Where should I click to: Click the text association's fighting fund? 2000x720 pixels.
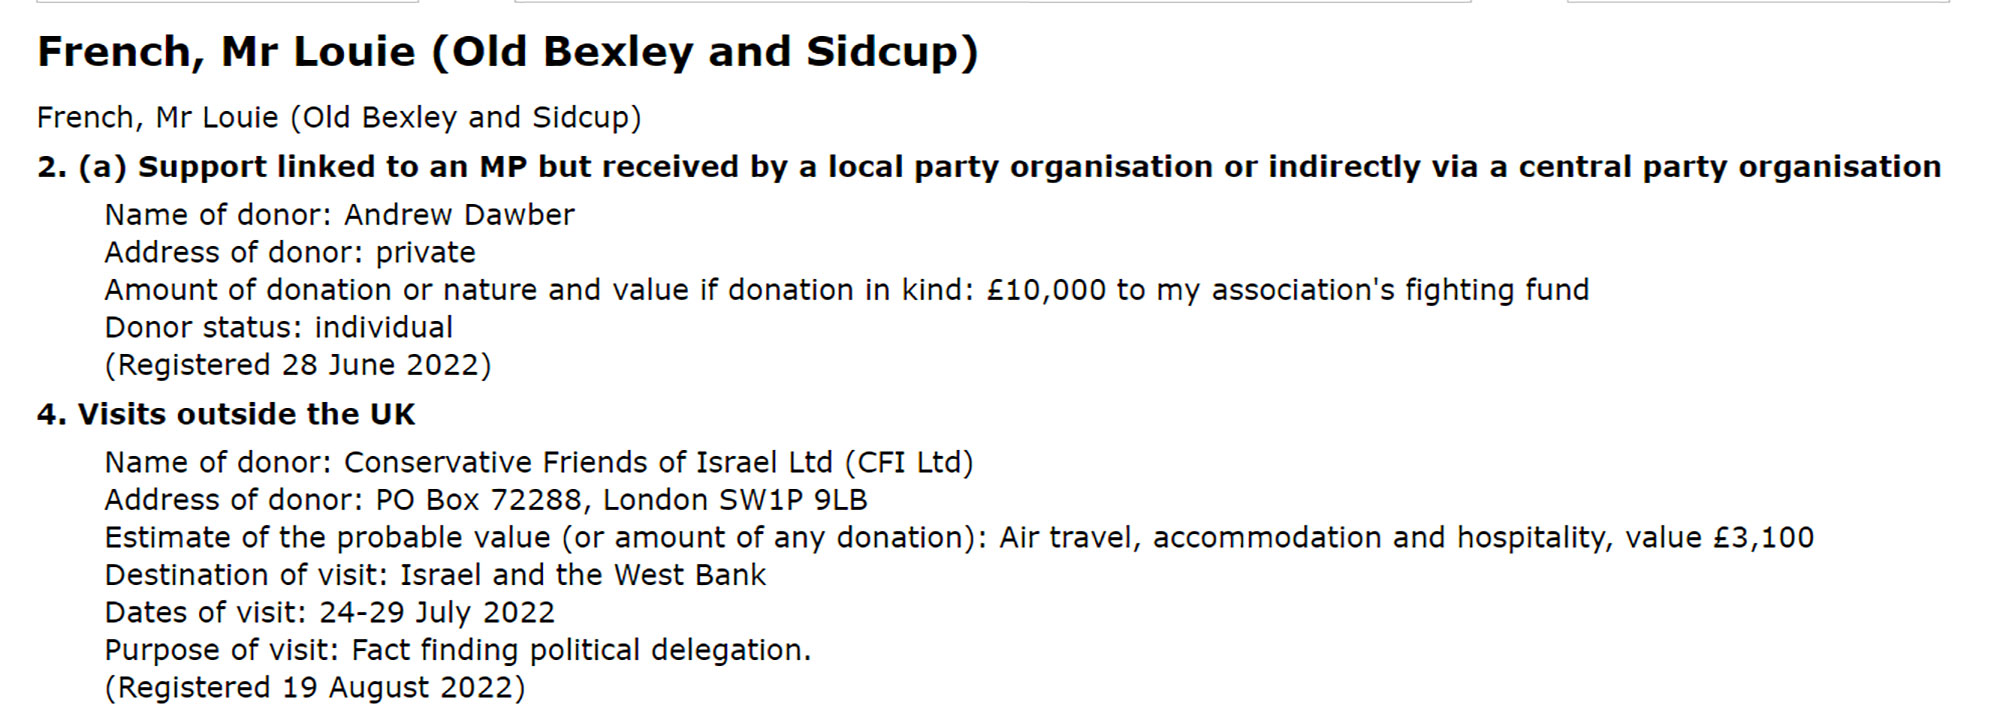click(x=1400, y=290)
